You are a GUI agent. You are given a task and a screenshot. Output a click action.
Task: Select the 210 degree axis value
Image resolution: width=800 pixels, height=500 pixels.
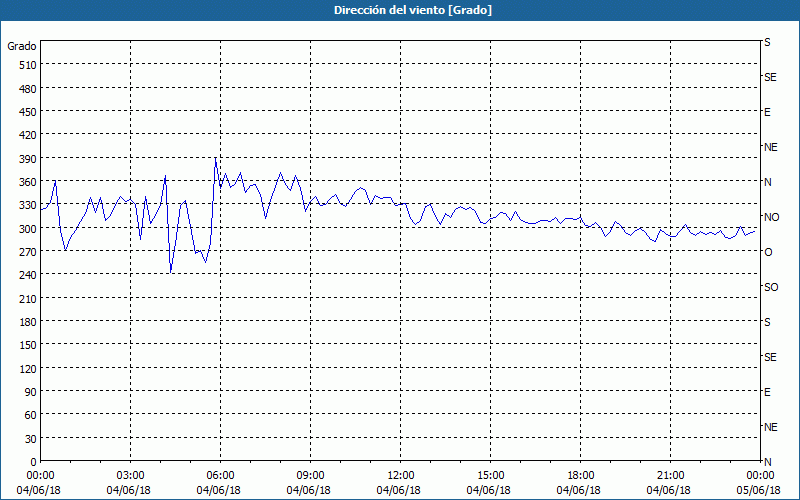[29, 299]
